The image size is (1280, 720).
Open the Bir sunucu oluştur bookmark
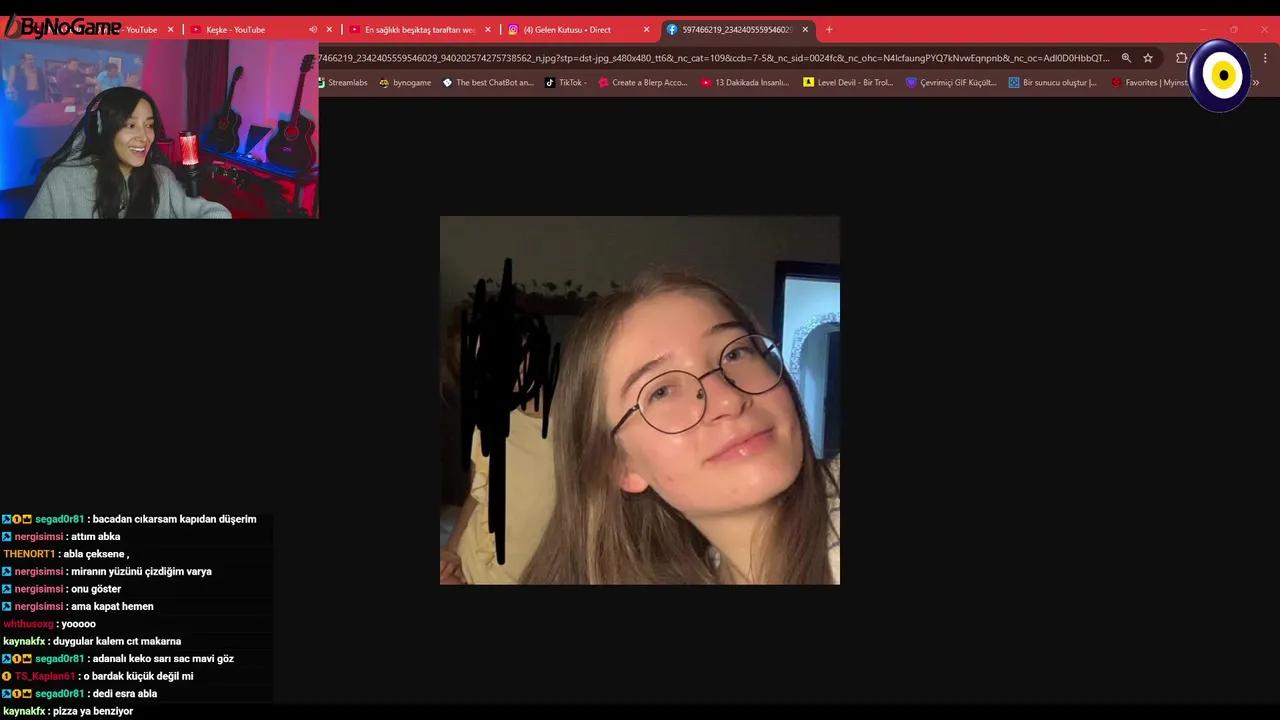point(1053,83)
